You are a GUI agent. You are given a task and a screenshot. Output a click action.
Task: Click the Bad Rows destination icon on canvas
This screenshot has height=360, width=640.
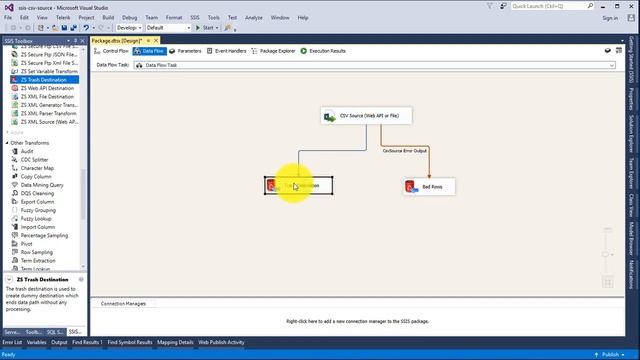coord(411,187)
